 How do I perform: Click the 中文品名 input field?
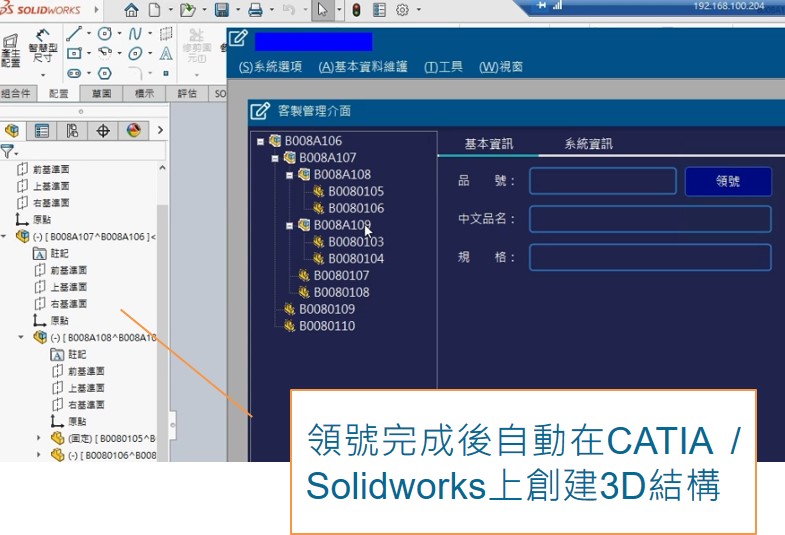650,219
